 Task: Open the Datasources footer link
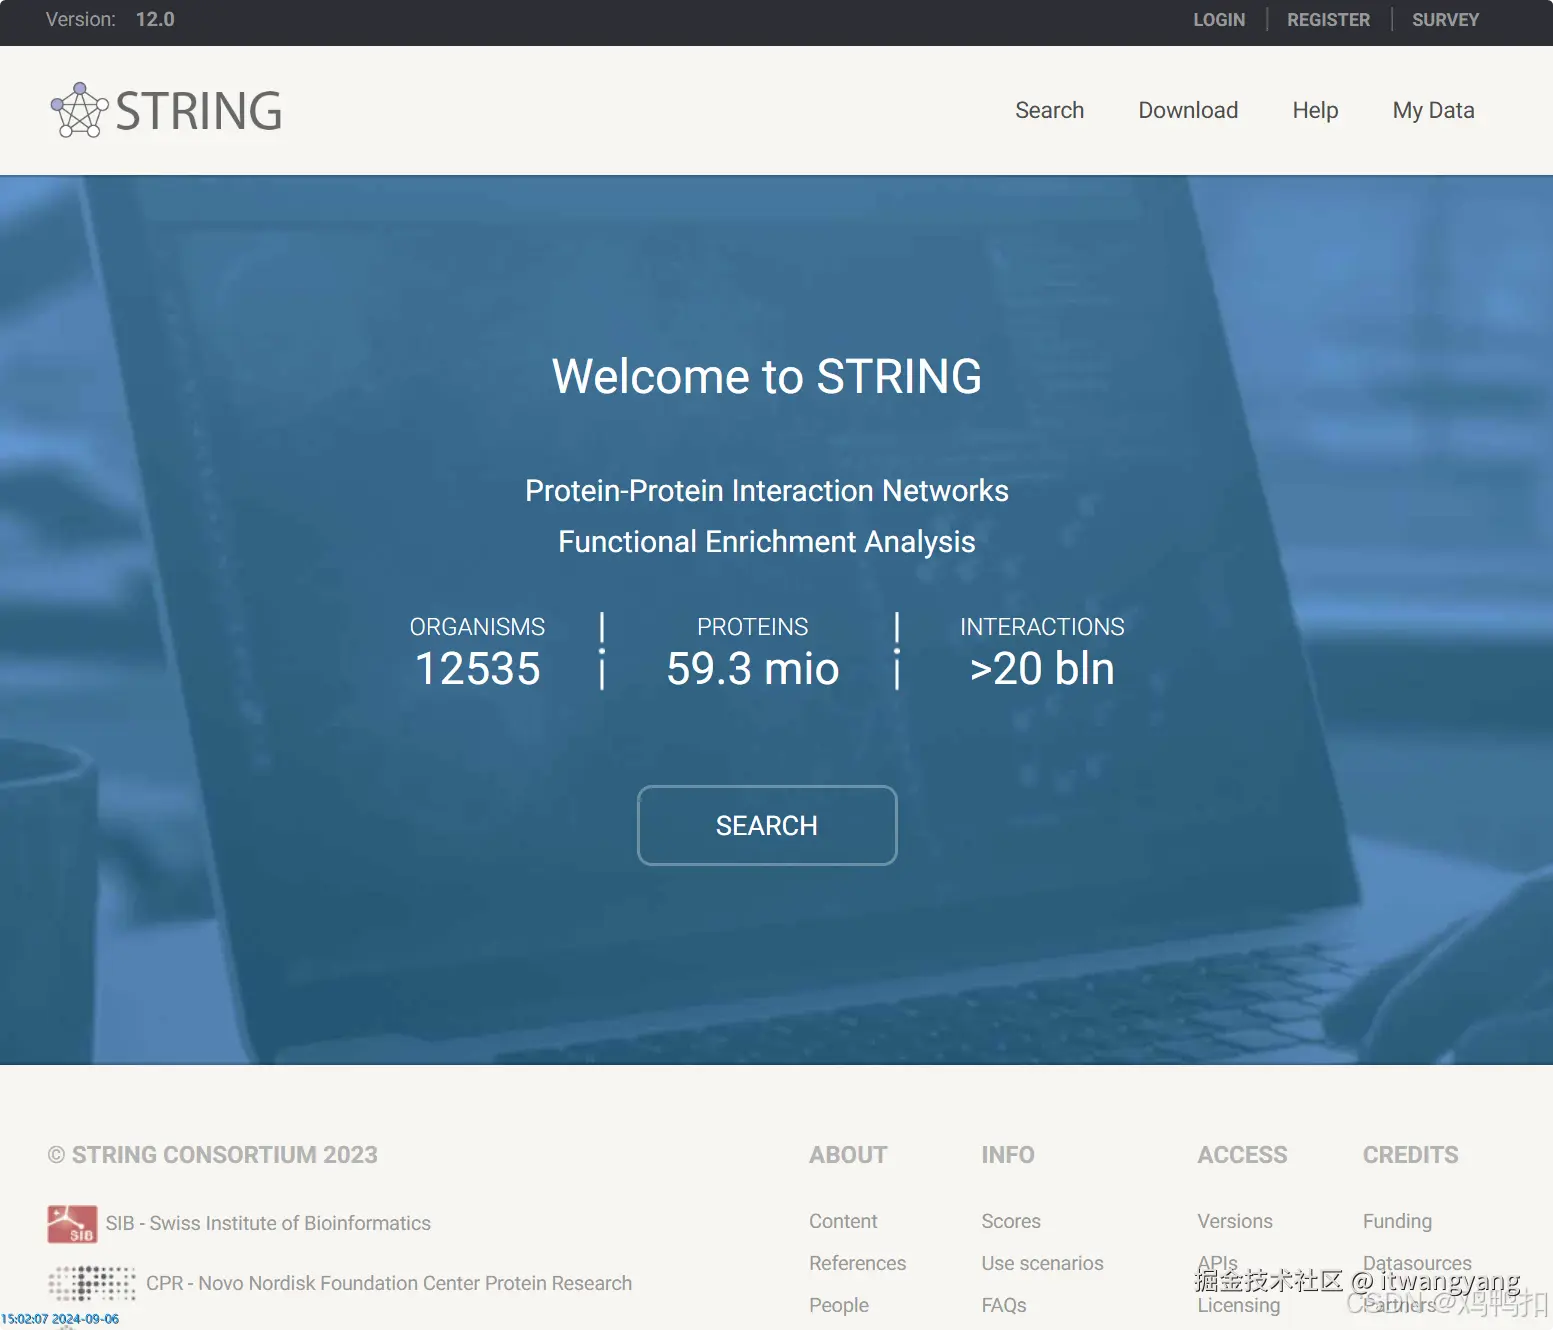[x=1417, y=1263]
